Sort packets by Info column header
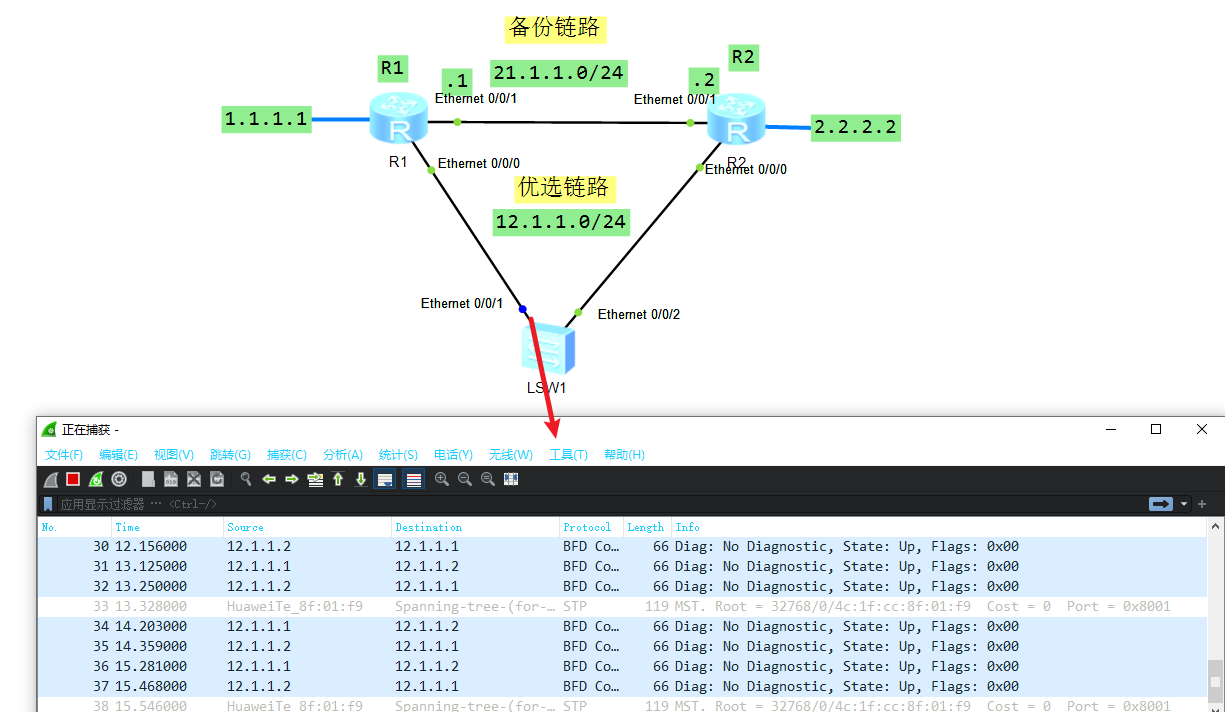 tap(940, 527)
